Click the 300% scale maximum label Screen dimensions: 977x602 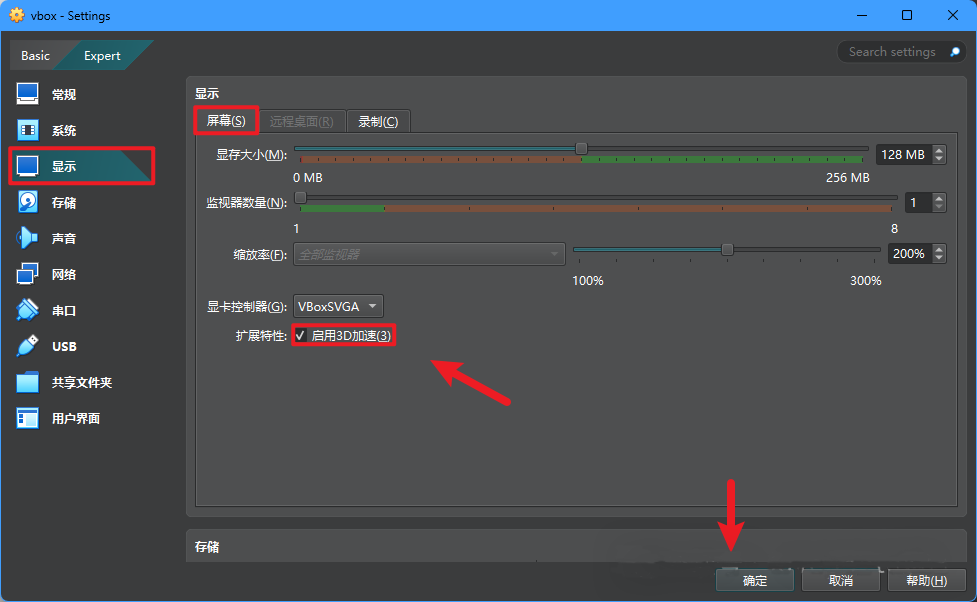tap(865, 281)
